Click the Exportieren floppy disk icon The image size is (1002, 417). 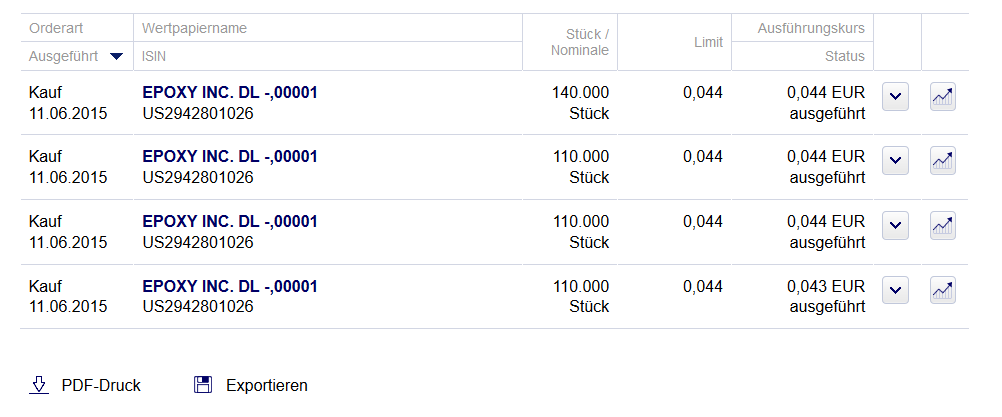[203, 385]
